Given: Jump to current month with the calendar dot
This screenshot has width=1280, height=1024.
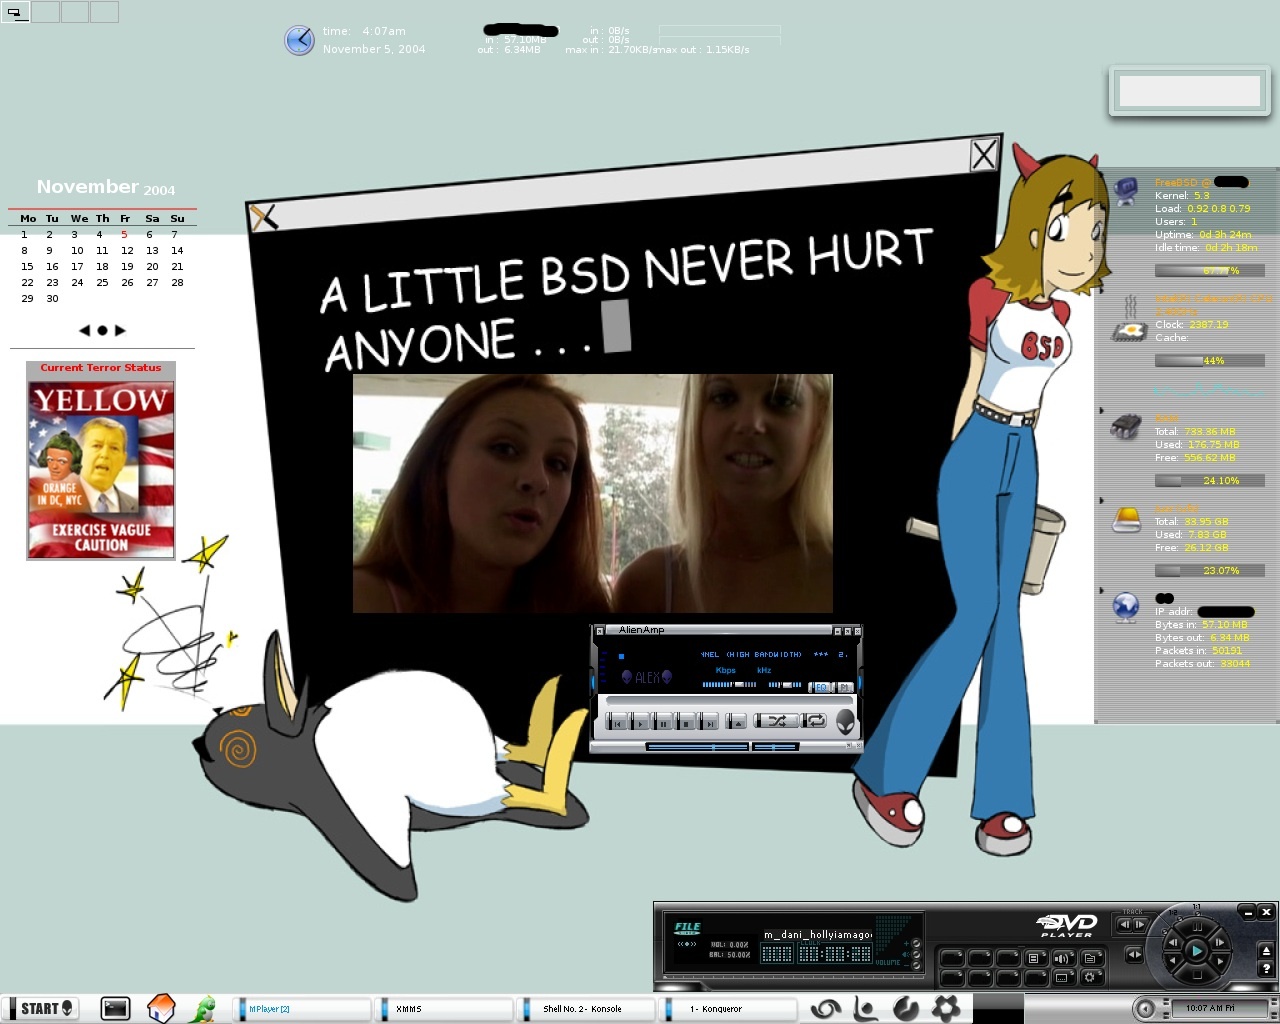Looking at the screenshot, I should click(102, 330).
